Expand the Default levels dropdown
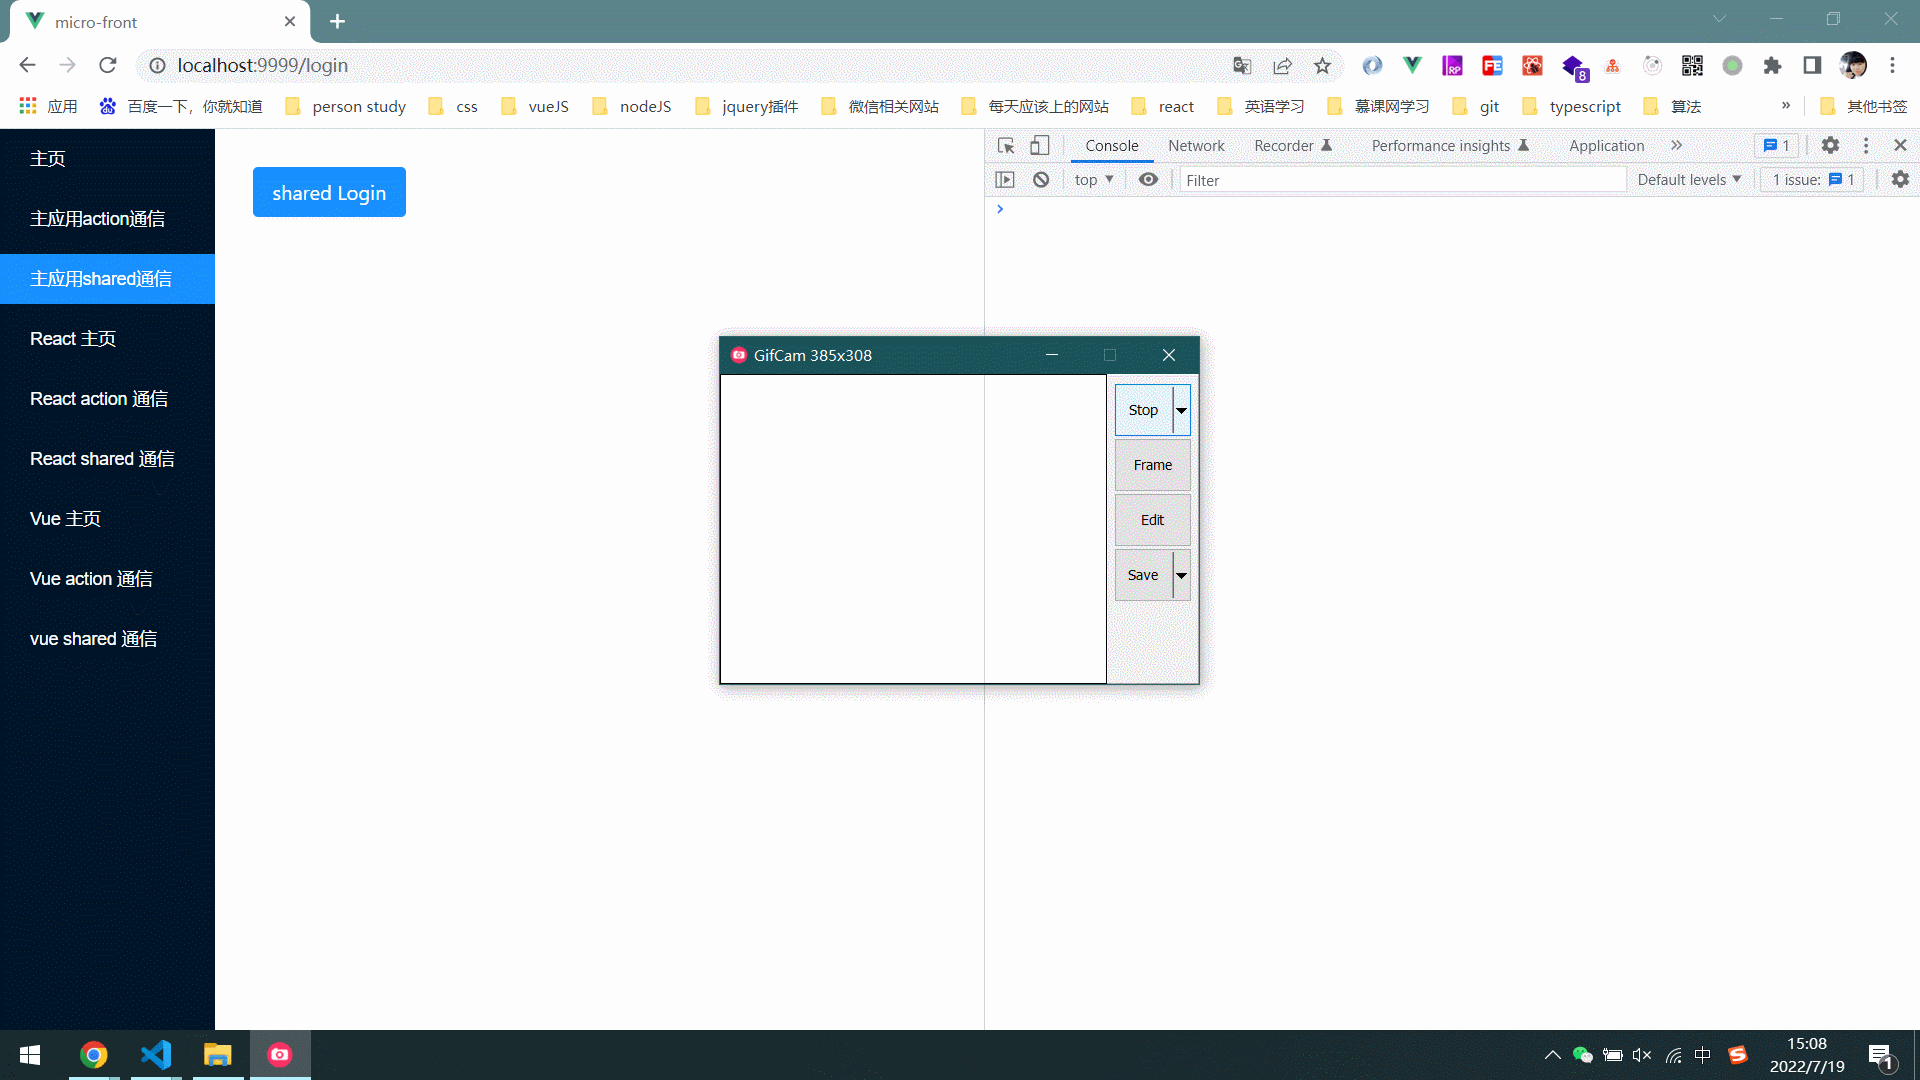 (x=1689, y=180)
